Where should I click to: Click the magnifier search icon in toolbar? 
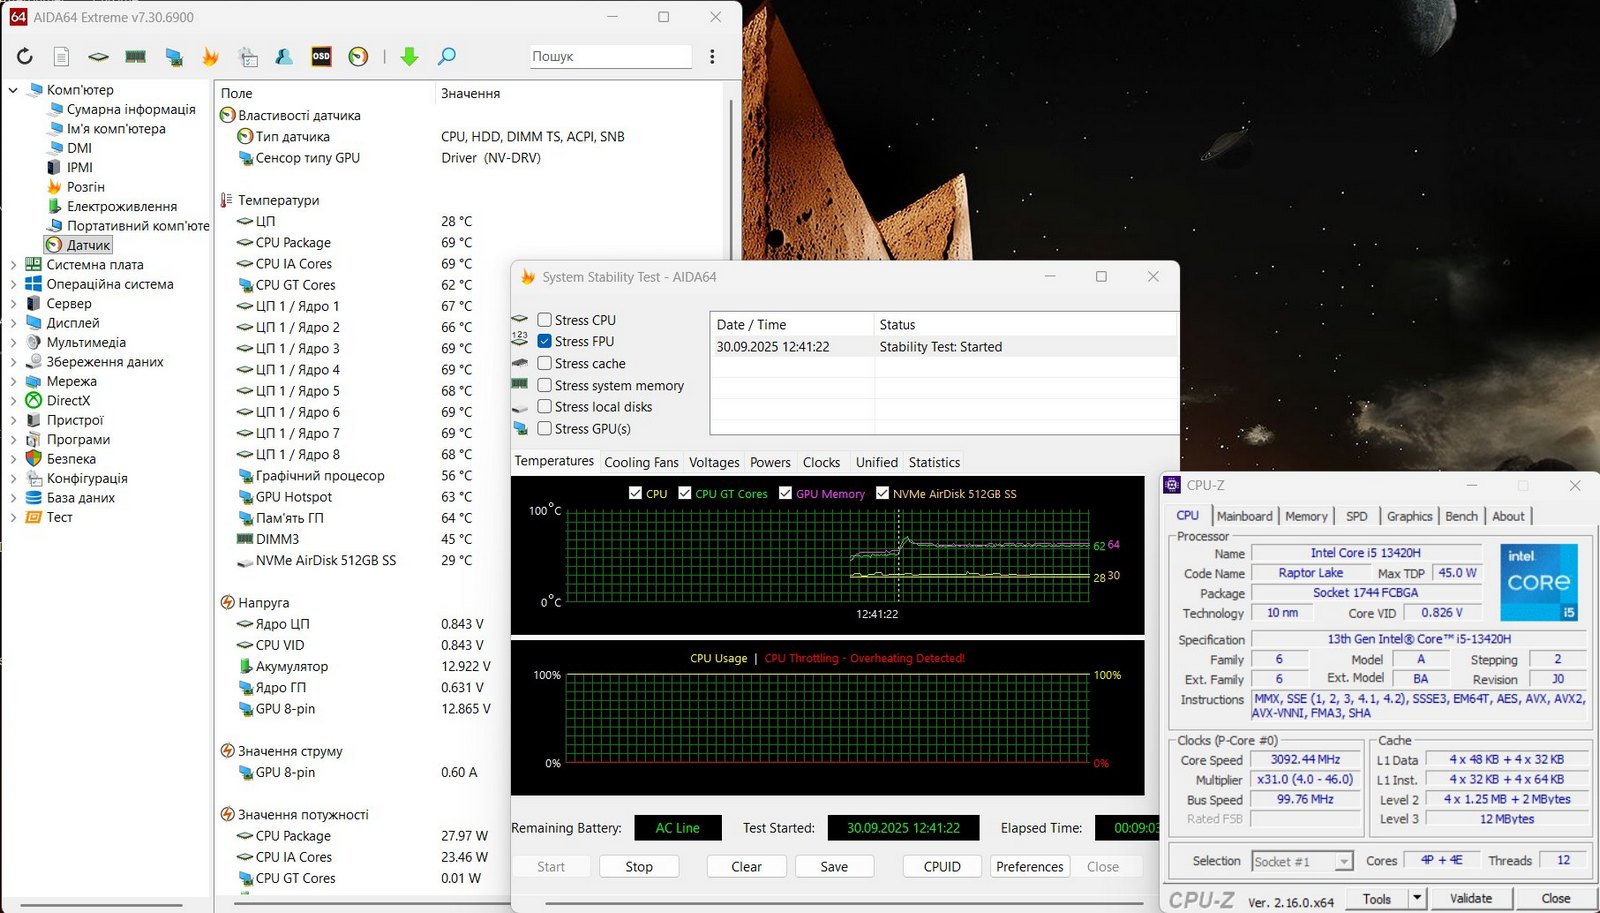[447, 57]
